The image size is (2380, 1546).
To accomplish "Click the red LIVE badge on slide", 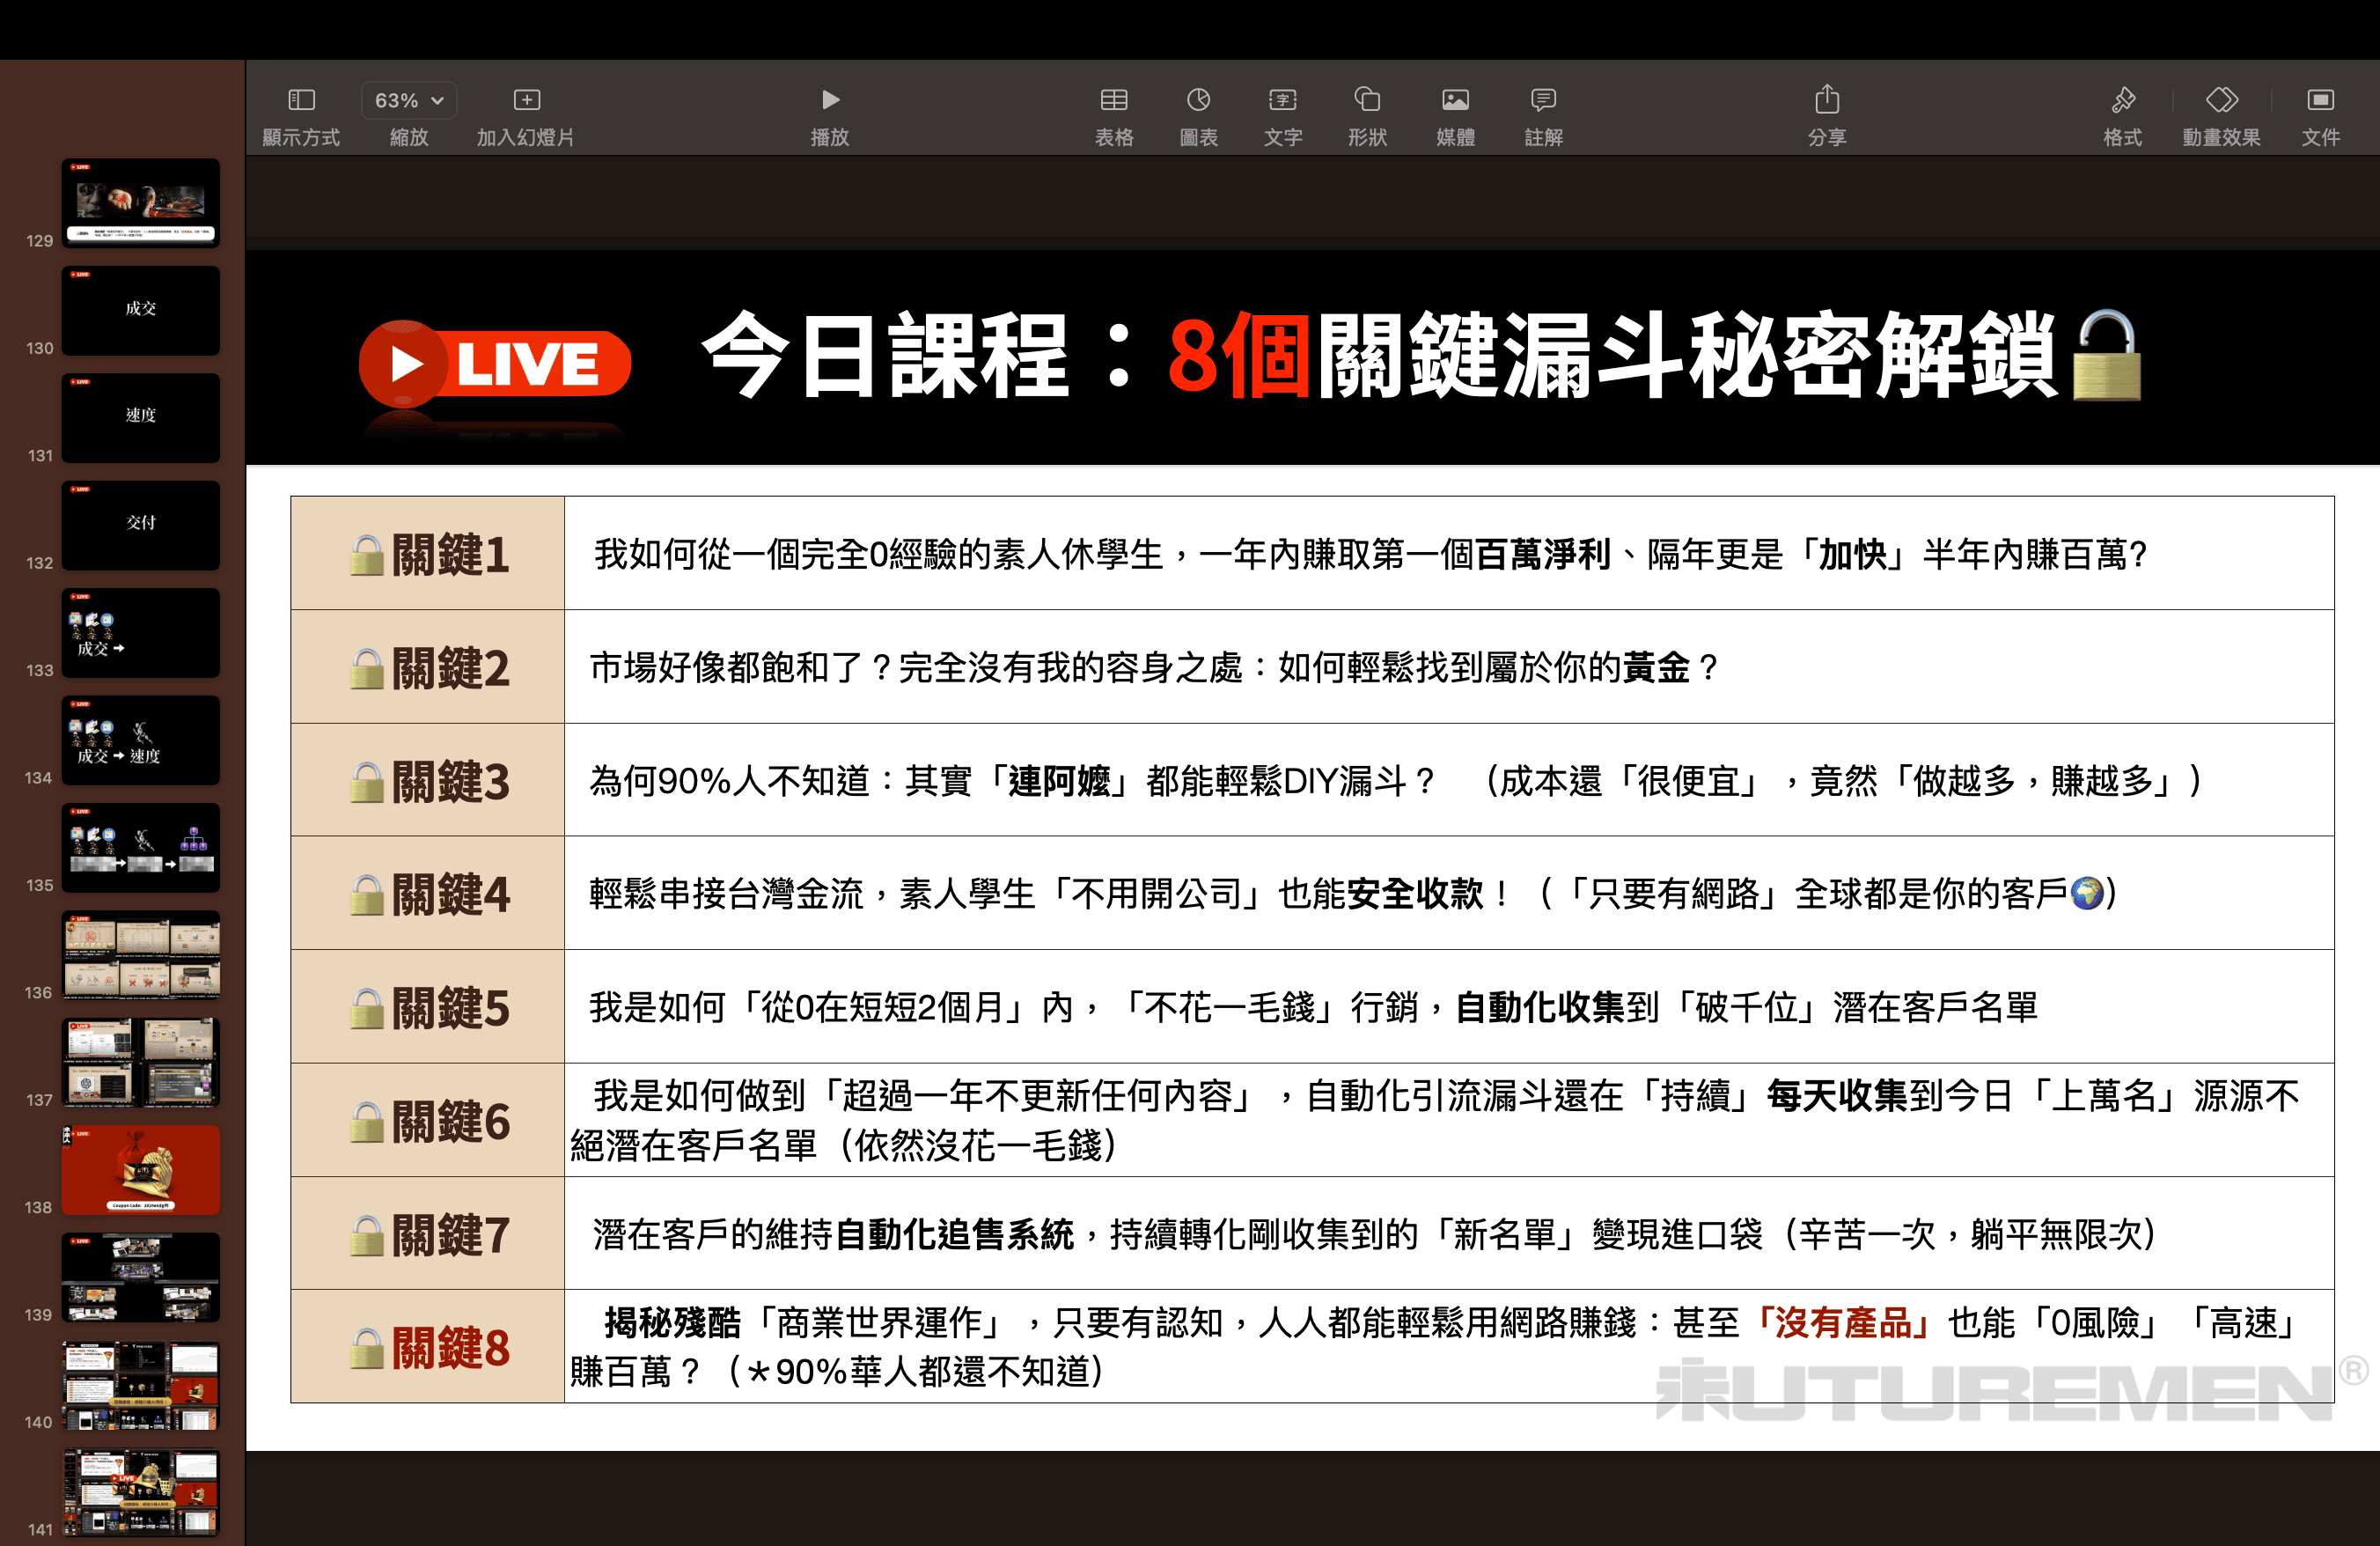I will coord(495,363).
